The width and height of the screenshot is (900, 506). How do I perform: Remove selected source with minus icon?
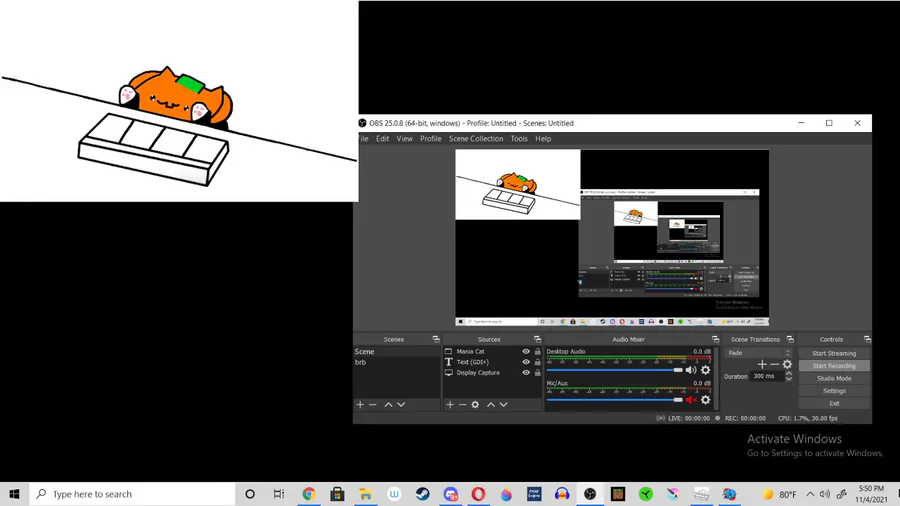463,404
